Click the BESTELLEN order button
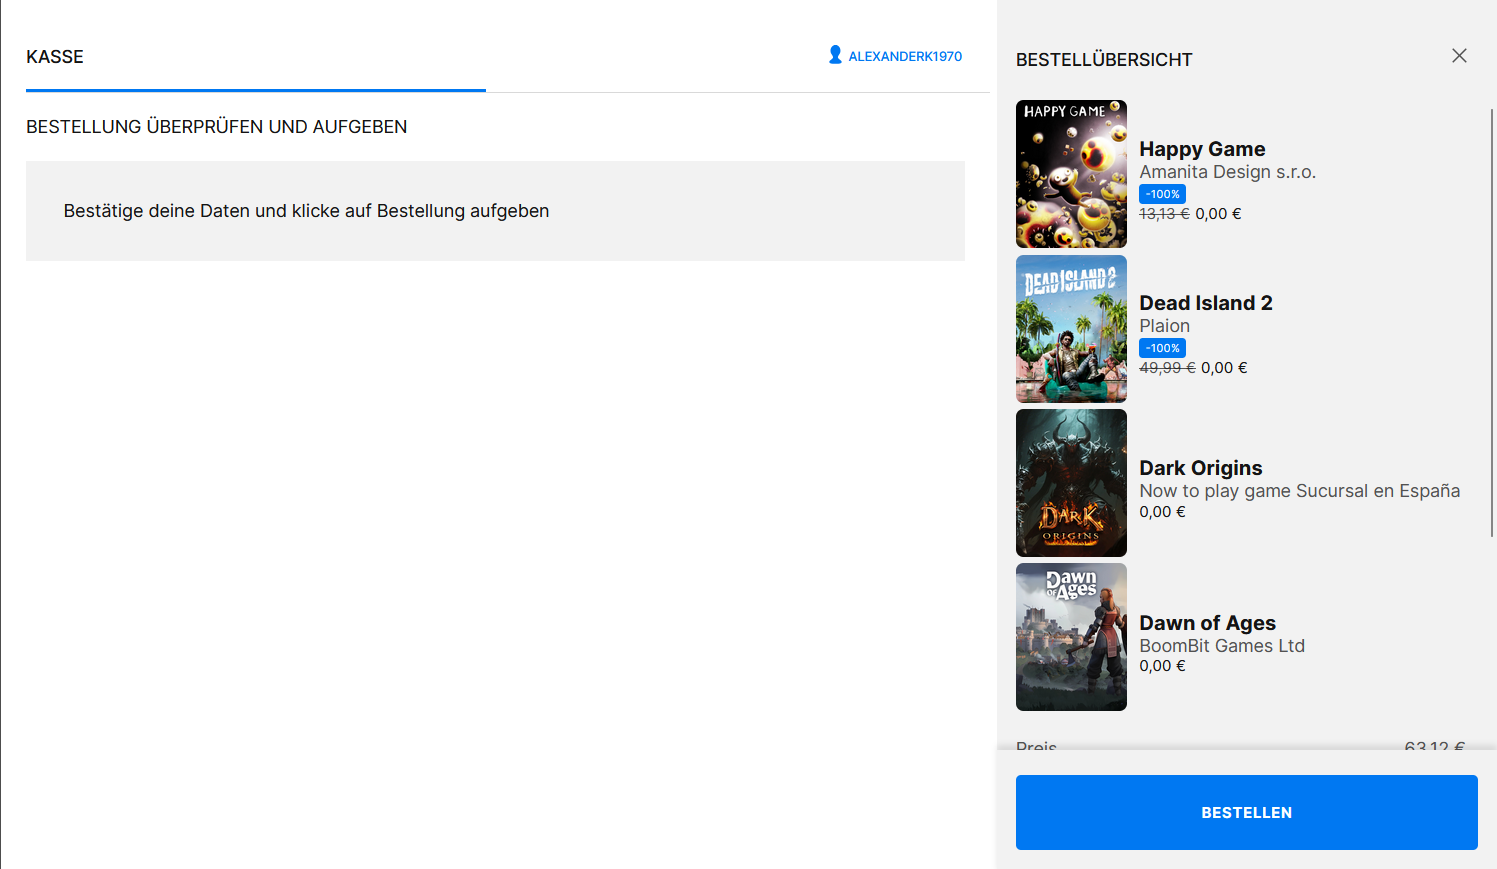The image size is (1497, 869). (1246, 812)
